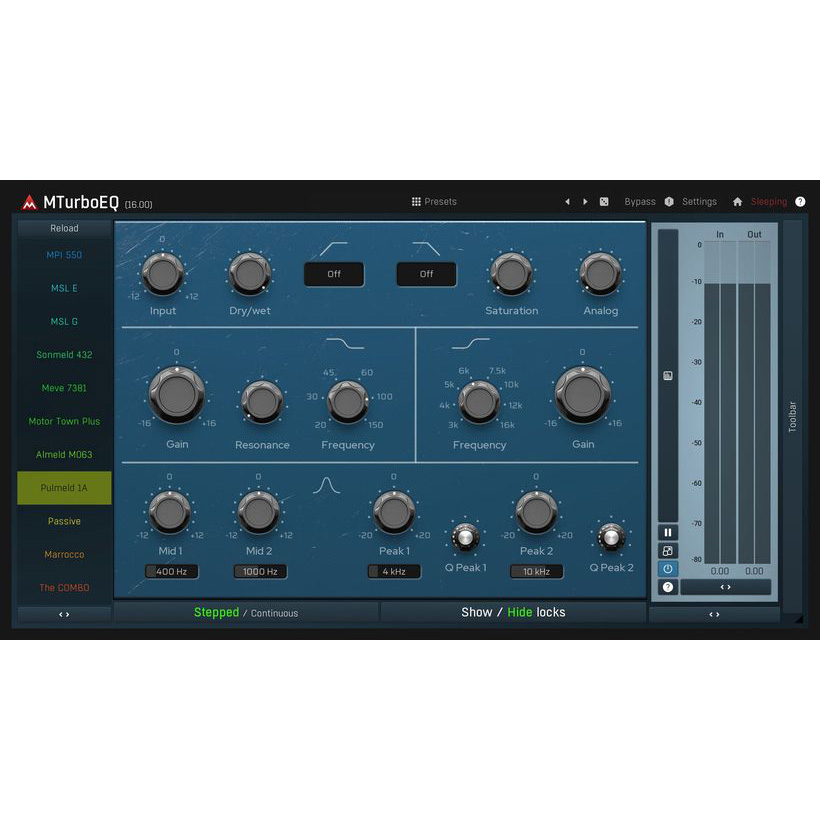Click the Resonance knob
The height and width of the screenshot is (820, 820).
click(262, 402)
